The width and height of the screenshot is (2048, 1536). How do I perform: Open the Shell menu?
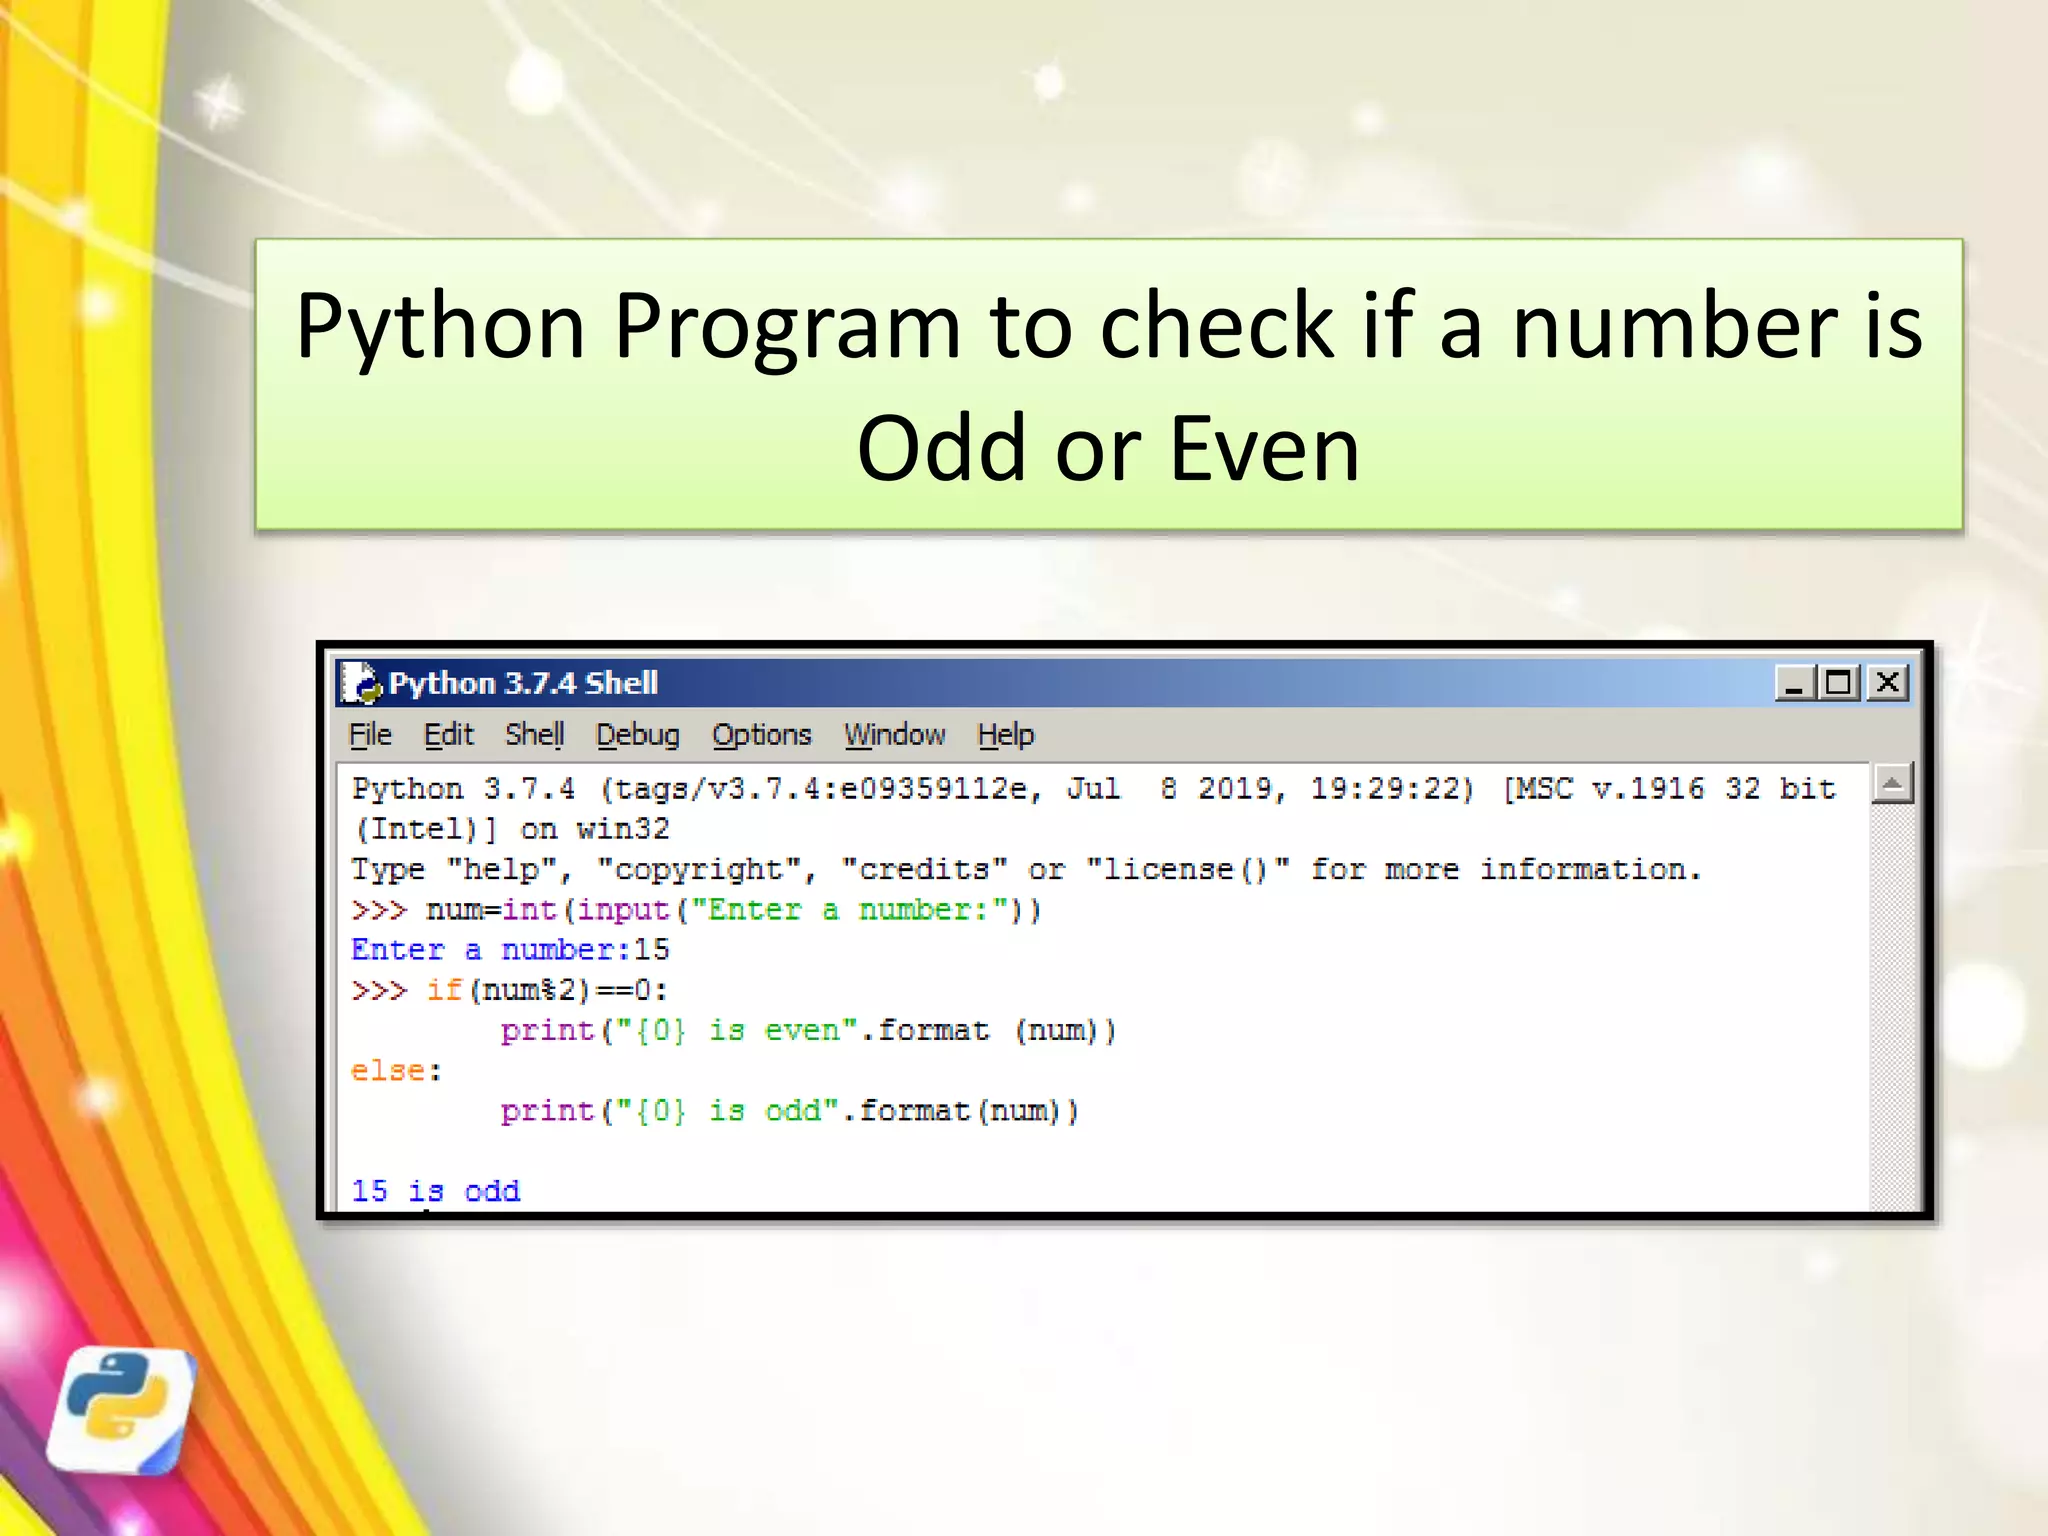click(x=535, y=735)
